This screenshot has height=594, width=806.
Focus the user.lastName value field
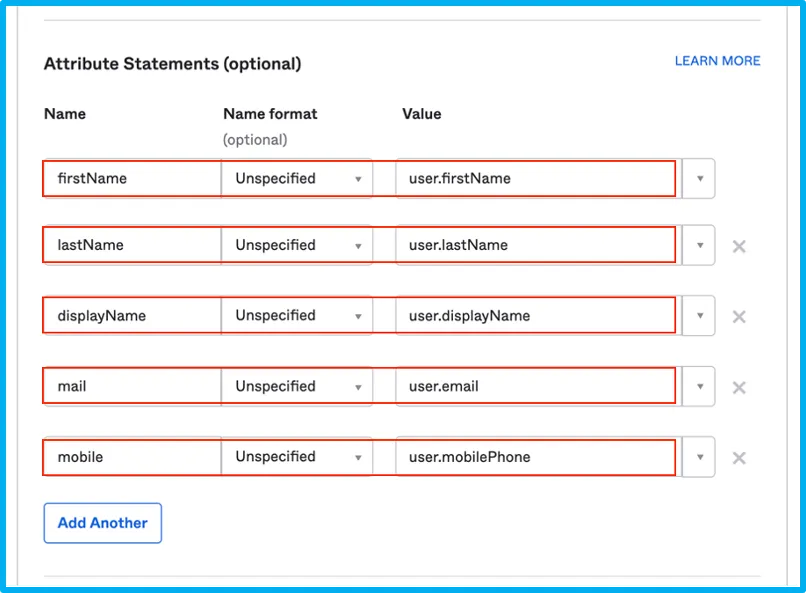(539, 245)
